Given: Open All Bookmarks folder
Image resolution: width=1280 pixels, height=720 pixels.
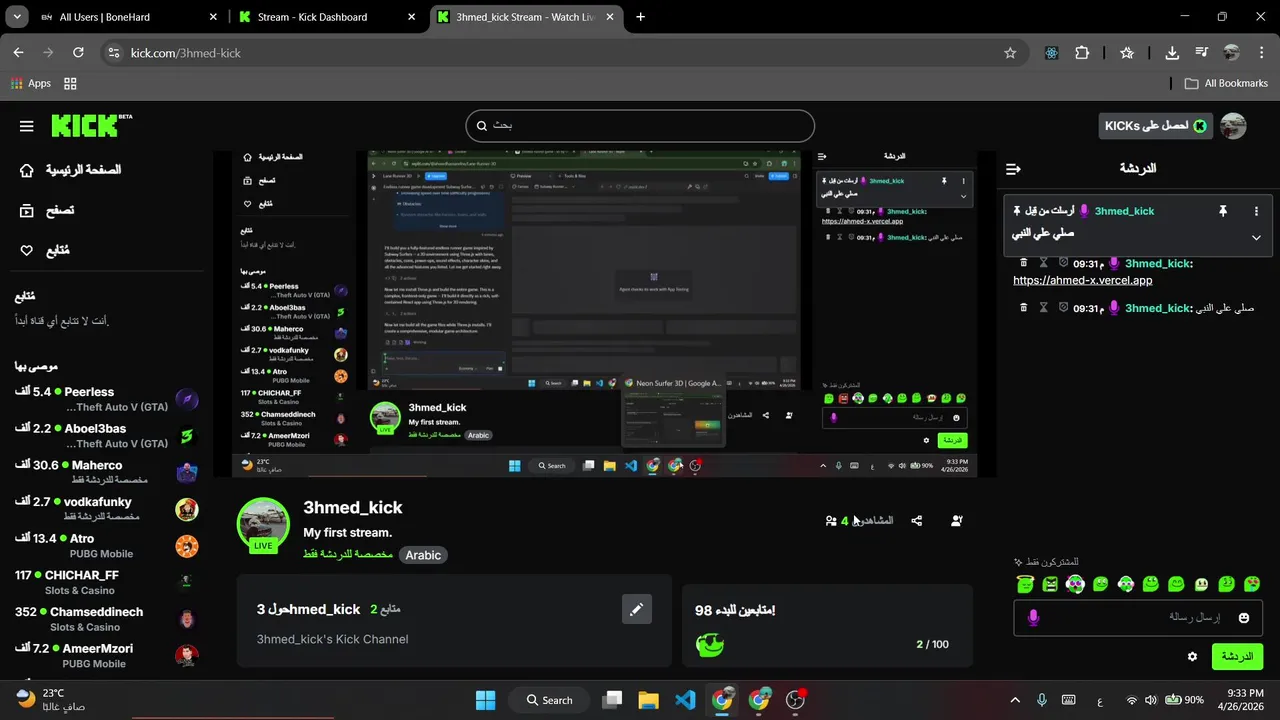Looking at the screenshot, I should (1226, 83).
